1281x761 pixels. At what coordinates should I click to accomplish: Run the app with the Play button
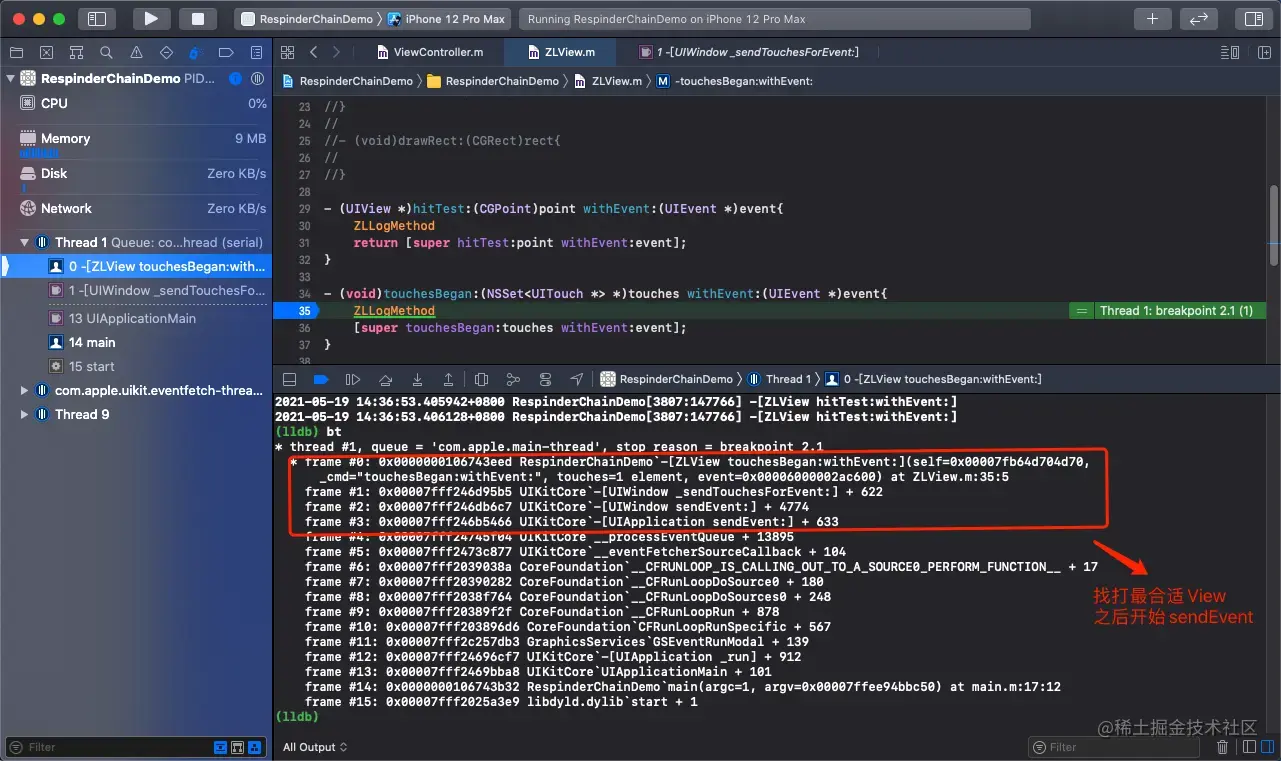(151, 19)
